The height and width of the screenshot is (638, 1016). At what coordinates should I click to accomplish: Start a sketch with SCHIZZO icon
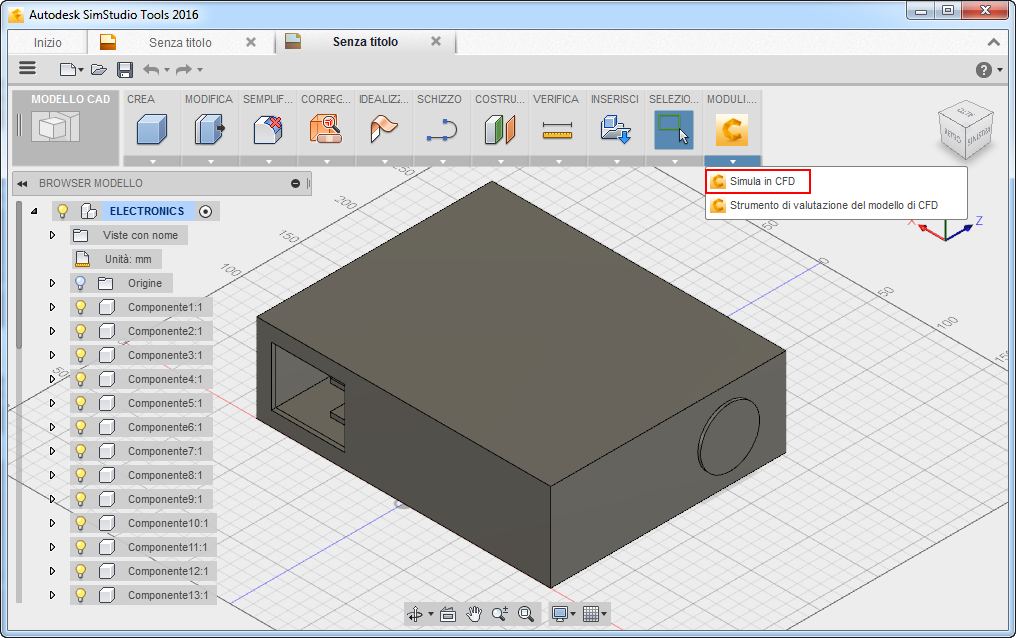point(442,129)
